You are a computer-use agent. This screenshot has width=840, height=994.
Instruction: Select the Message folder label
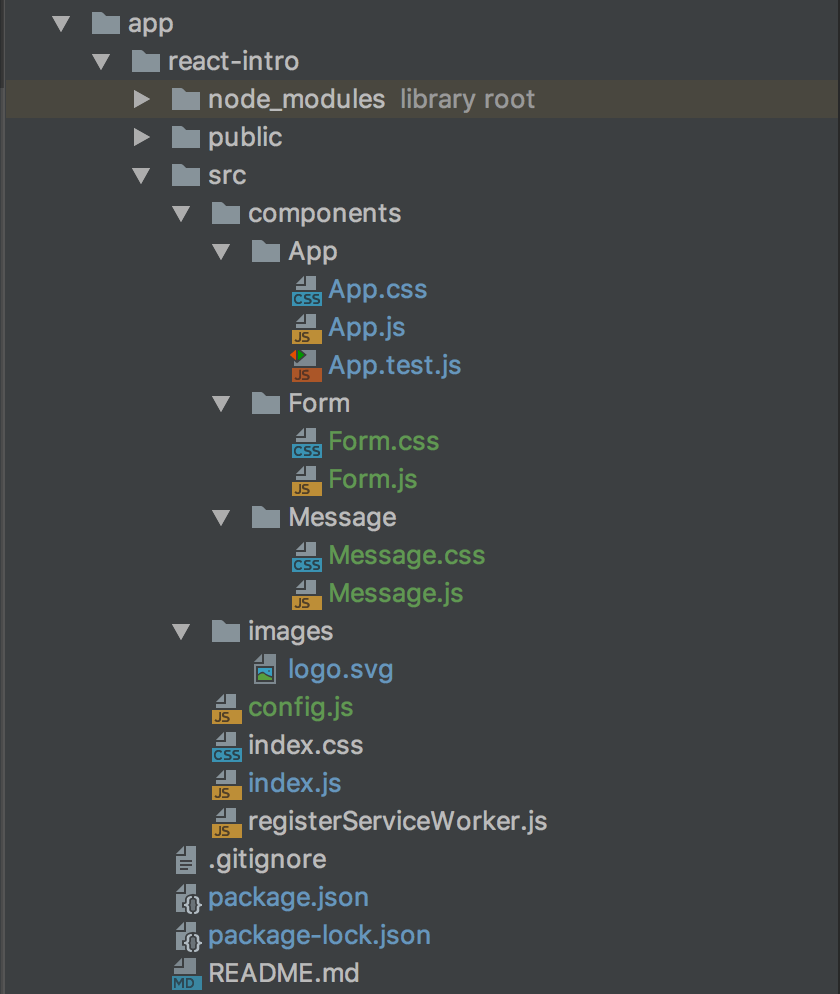[342, 518]
